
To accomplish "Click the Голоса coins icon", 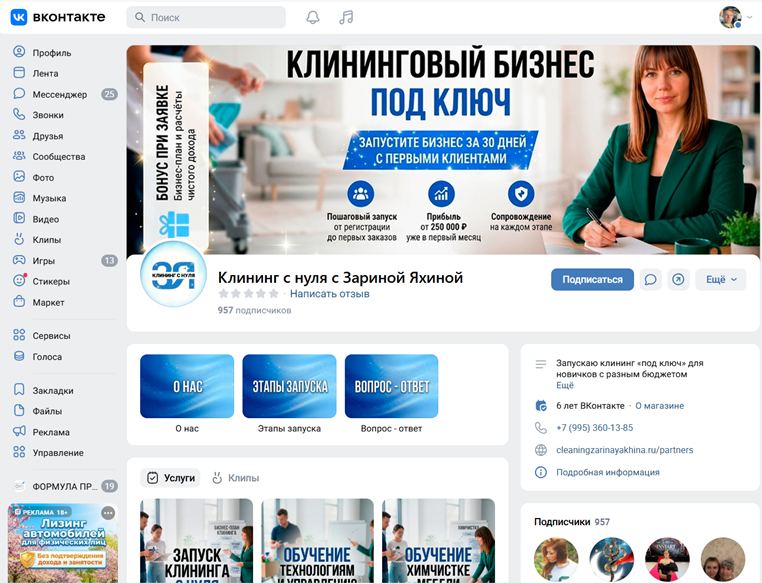I will (x=19, y=356).
